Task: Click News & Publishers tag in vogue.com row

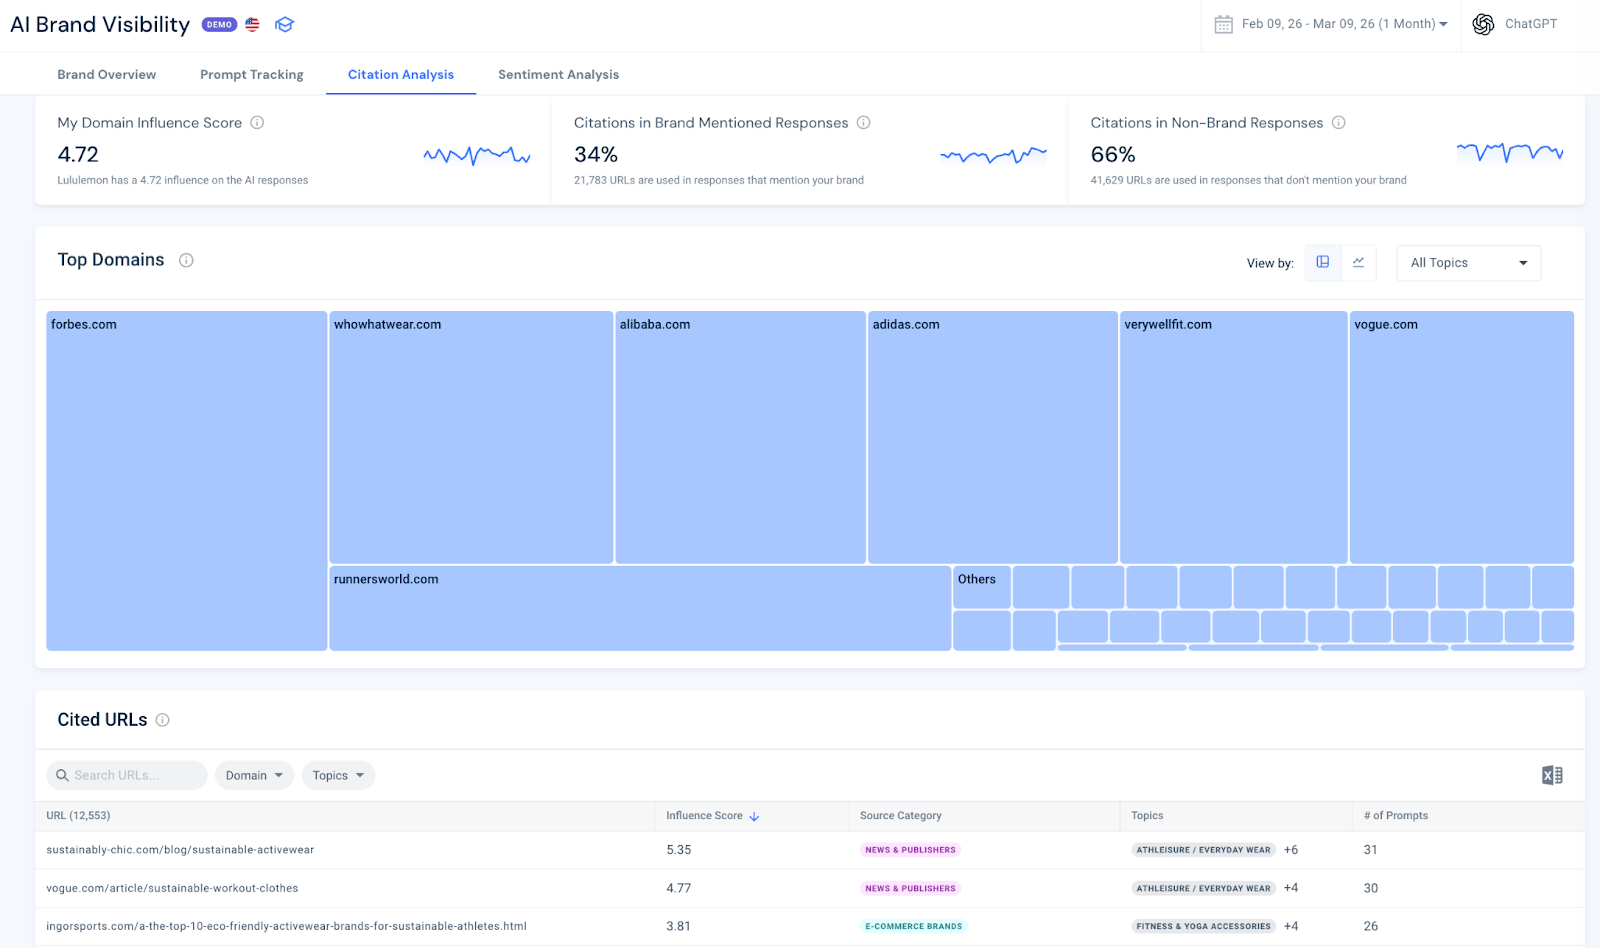Action: click(x=911, y=888)
